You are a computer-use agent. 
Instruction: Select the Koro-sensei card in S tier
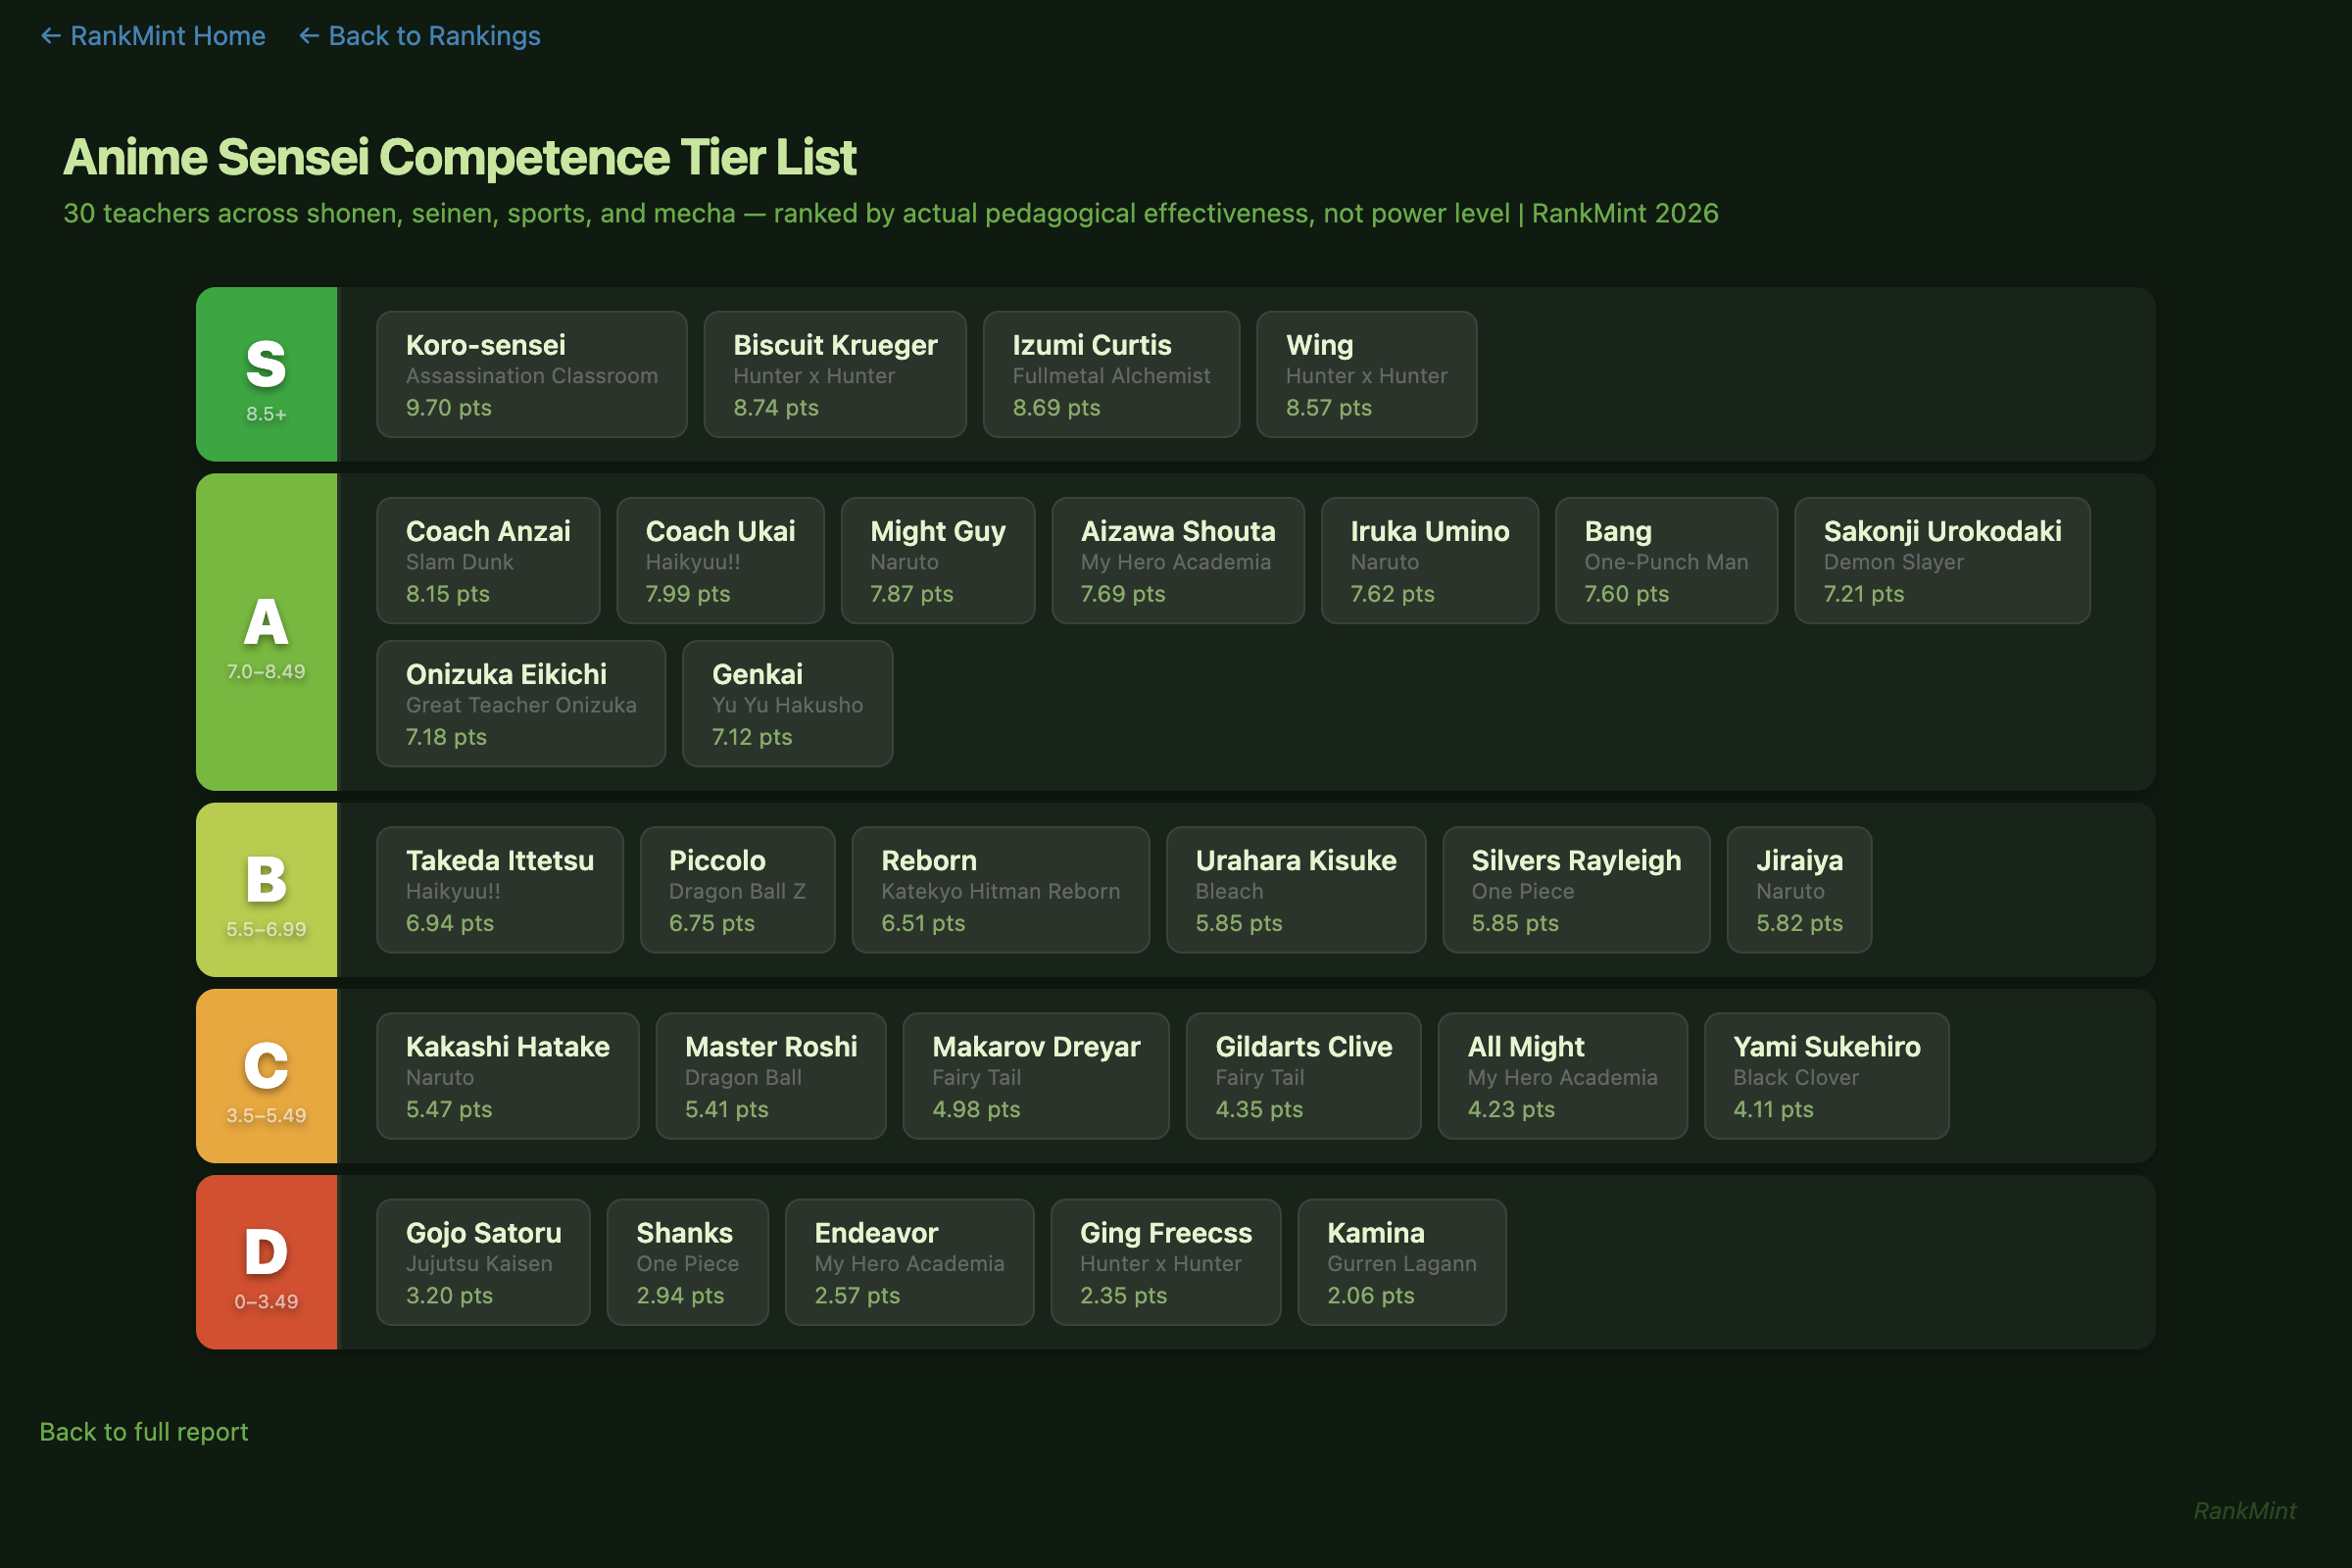(x=531, y=374)
